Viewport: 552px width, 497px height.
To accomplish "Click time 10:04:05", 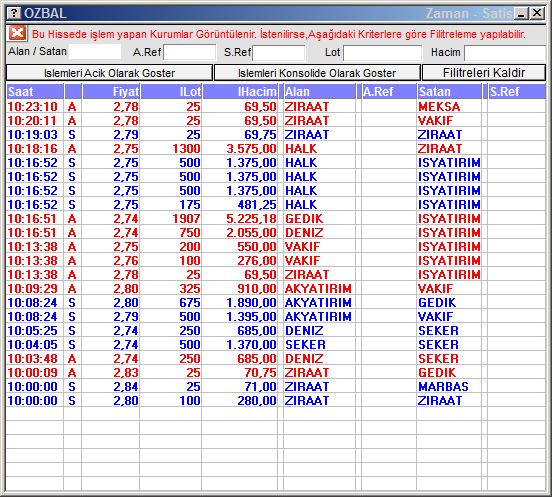I will pos(32,345).
